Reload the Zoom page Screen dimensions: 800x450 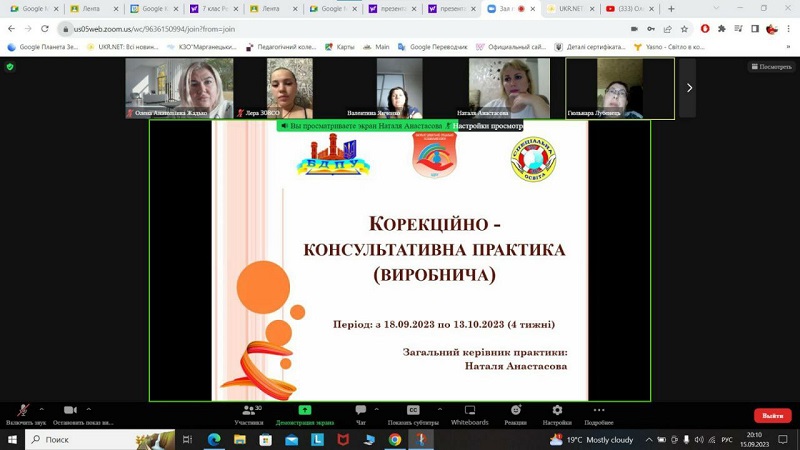click(45, 29)
